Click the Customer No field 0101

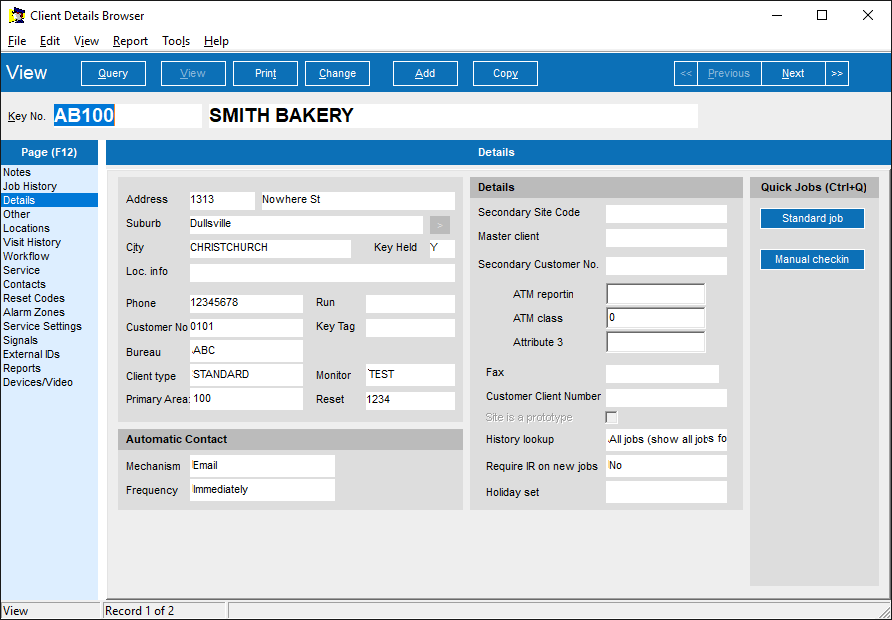click(246, 328)
